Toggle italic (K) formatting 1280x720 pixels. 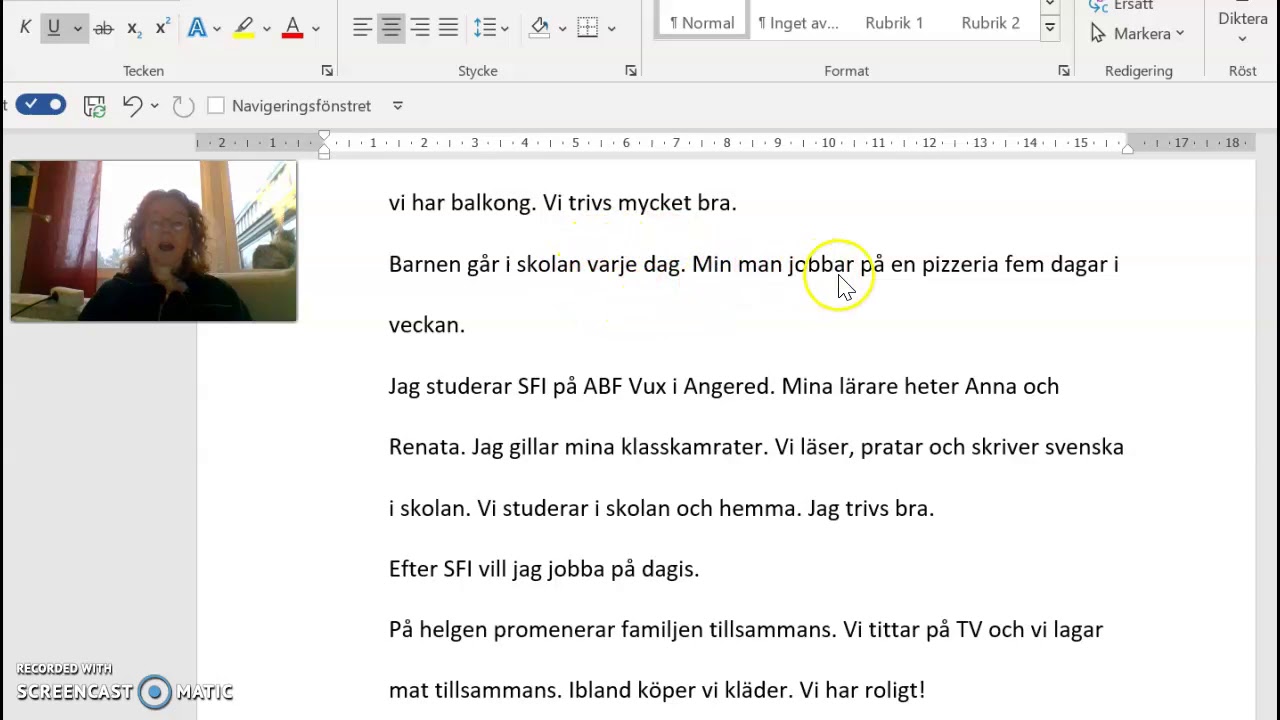point(26,28)
